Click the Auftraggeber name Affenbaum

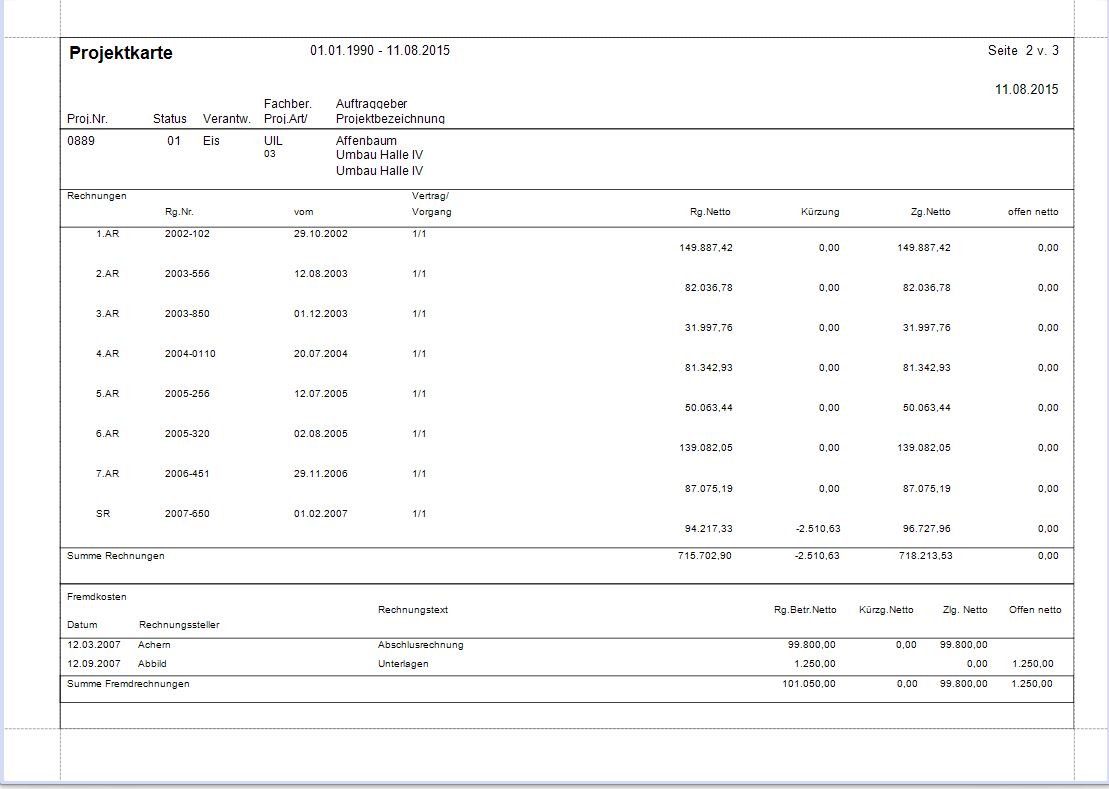click(366, 141)
